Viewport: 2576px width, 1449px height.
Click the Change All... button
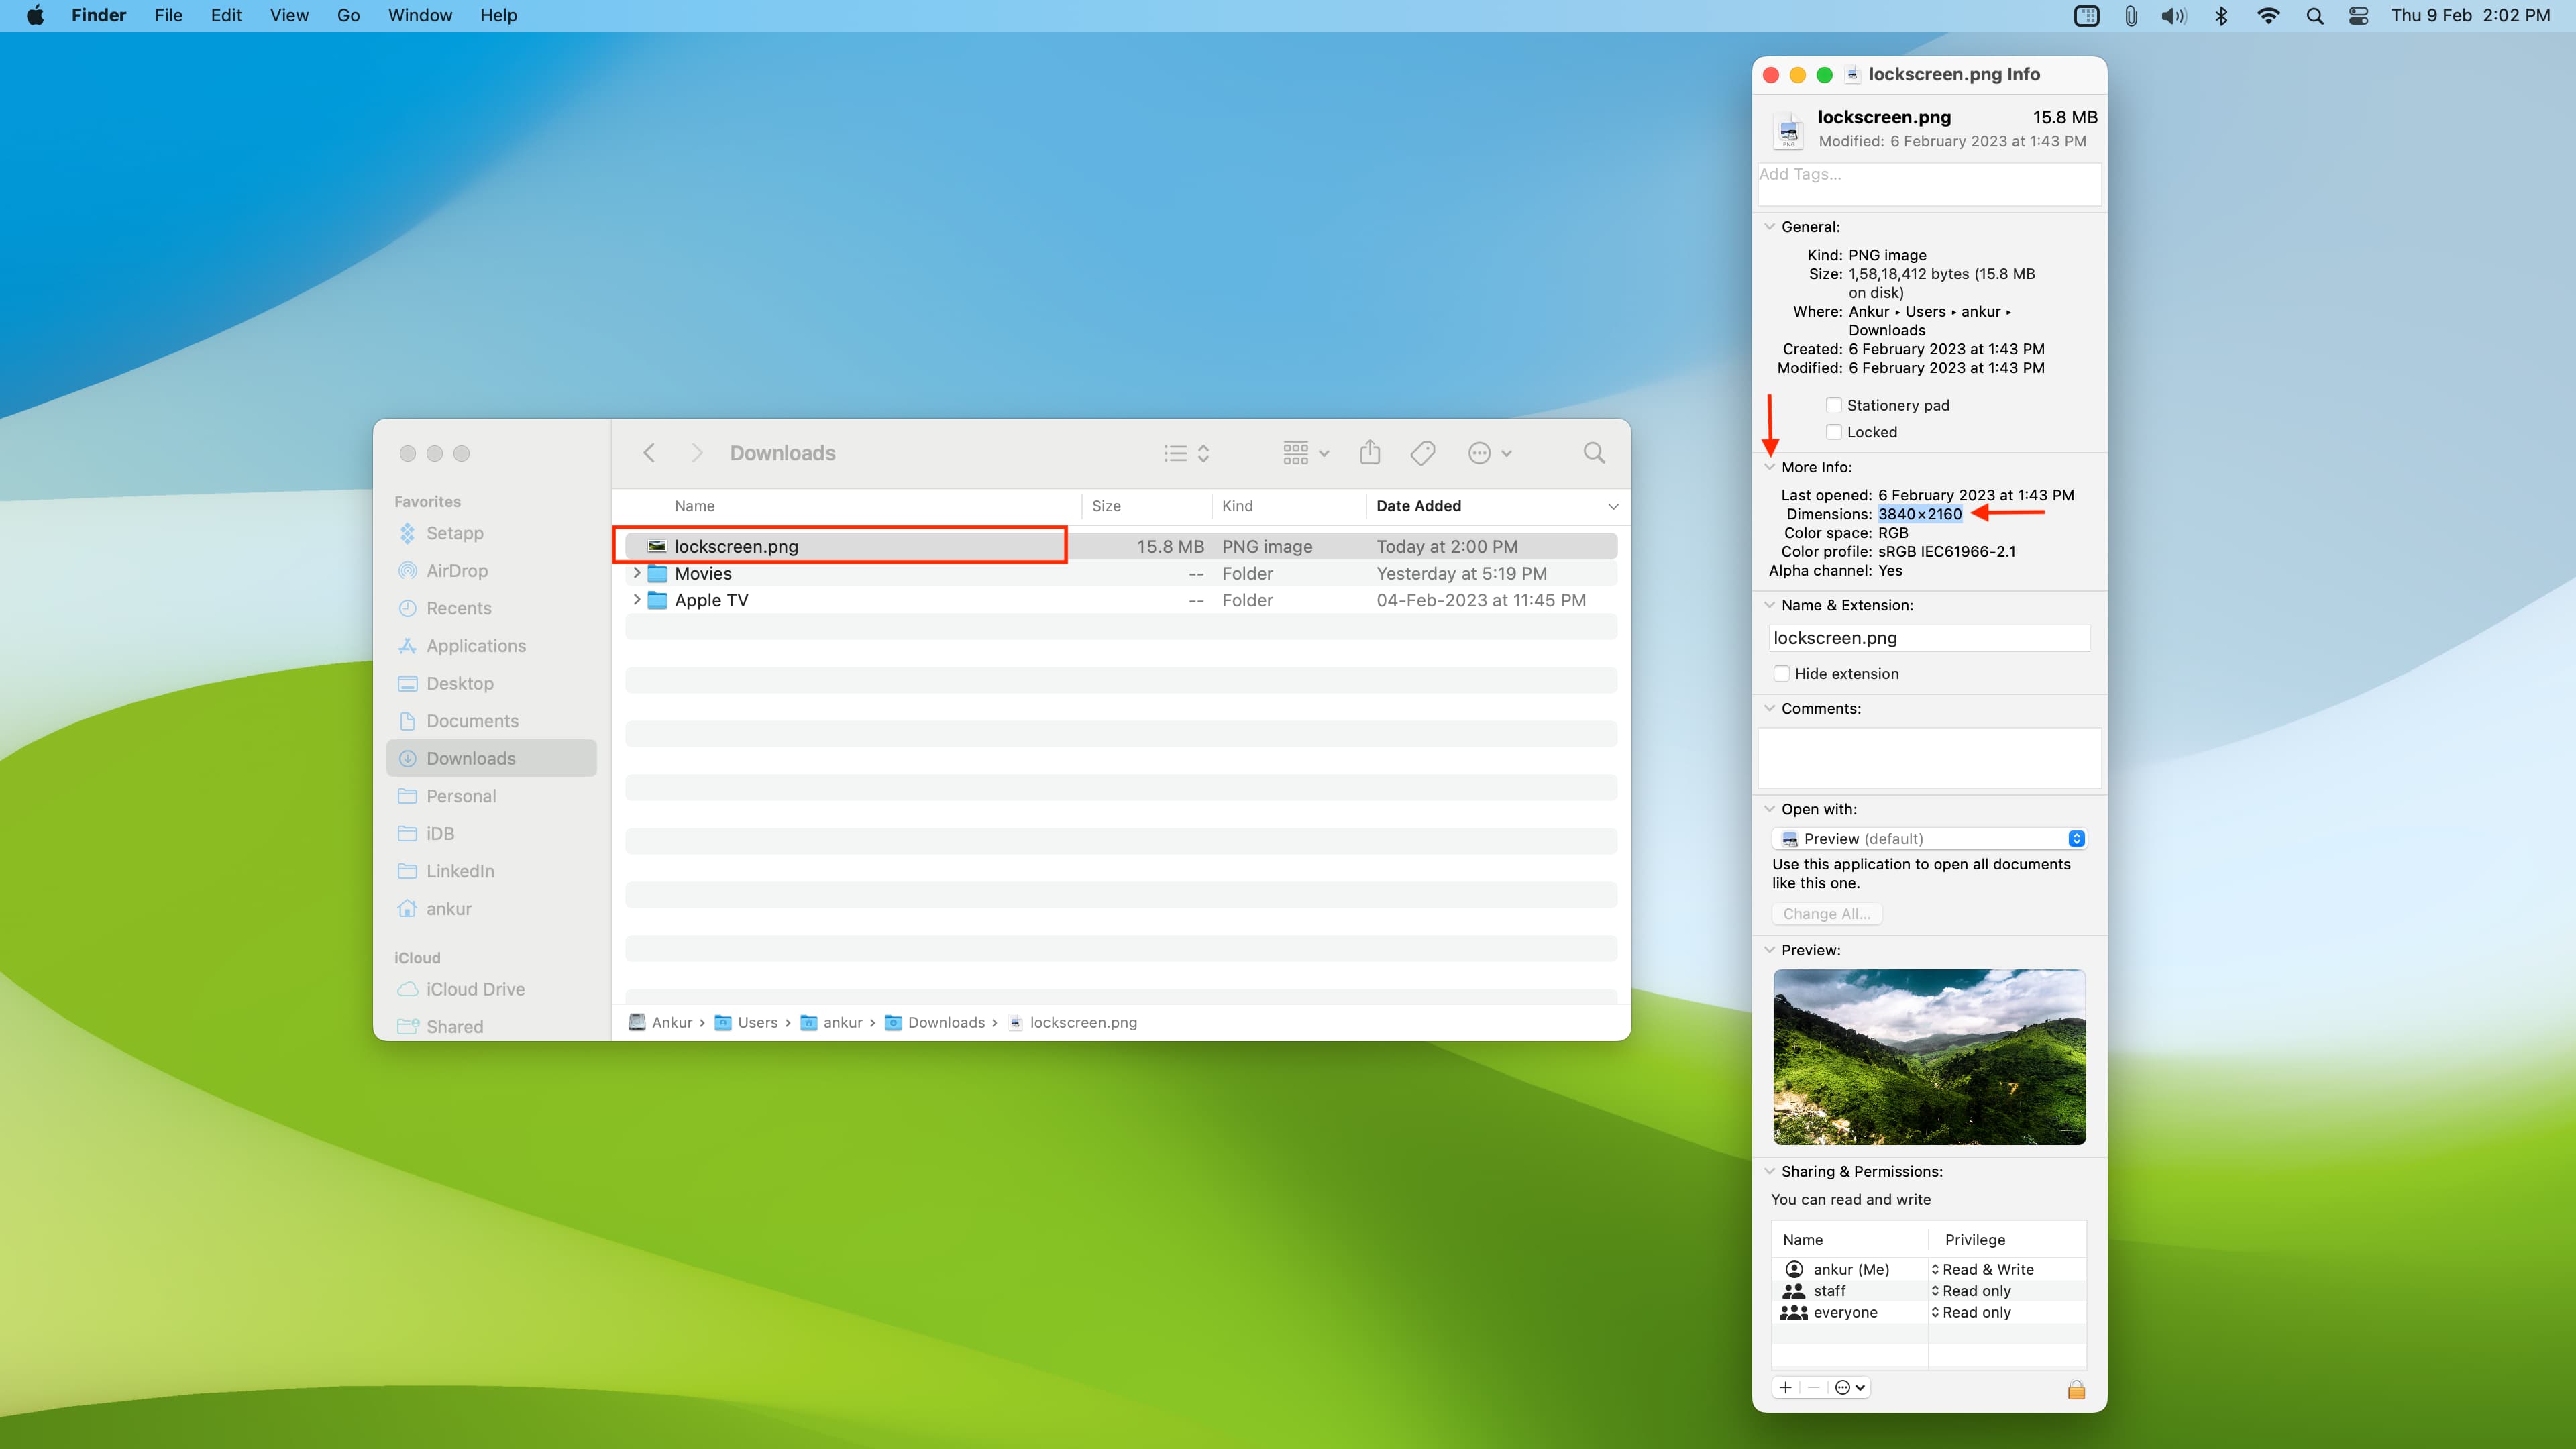tap(1826, 914)
